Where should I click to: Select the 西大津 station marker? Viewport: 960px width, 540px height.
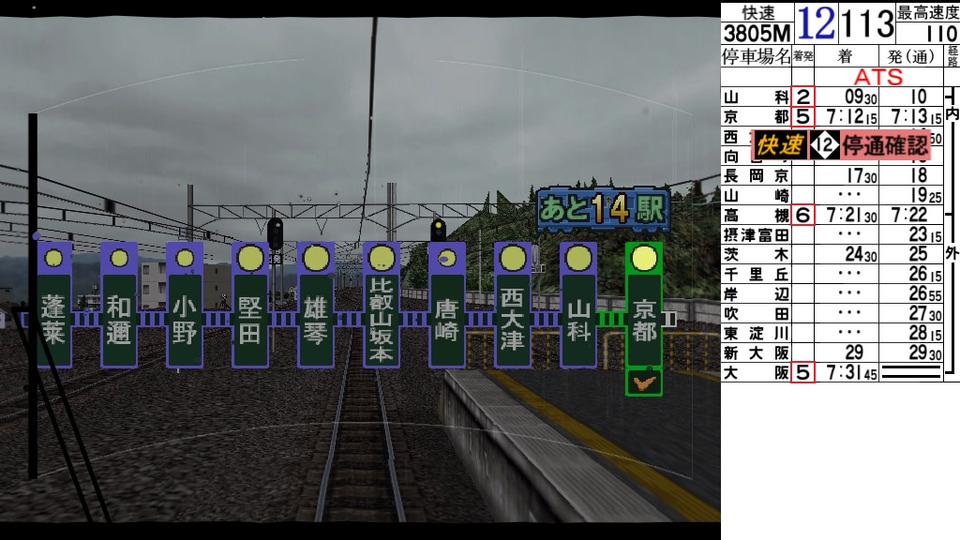point(512,304)
